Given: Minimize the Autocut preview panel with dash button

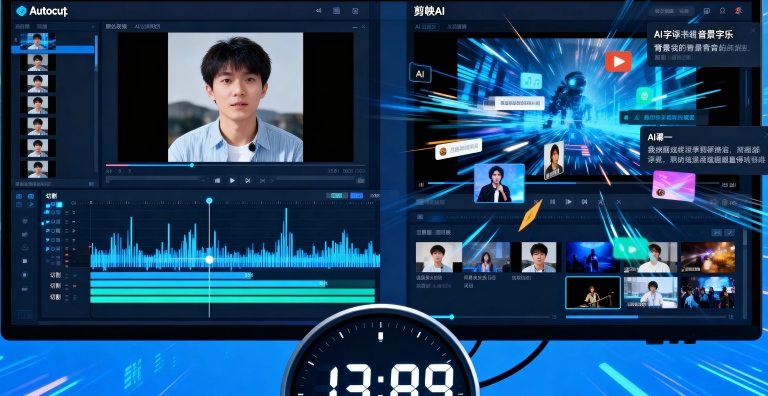Looking at the screenshot, I should point(355,26).
